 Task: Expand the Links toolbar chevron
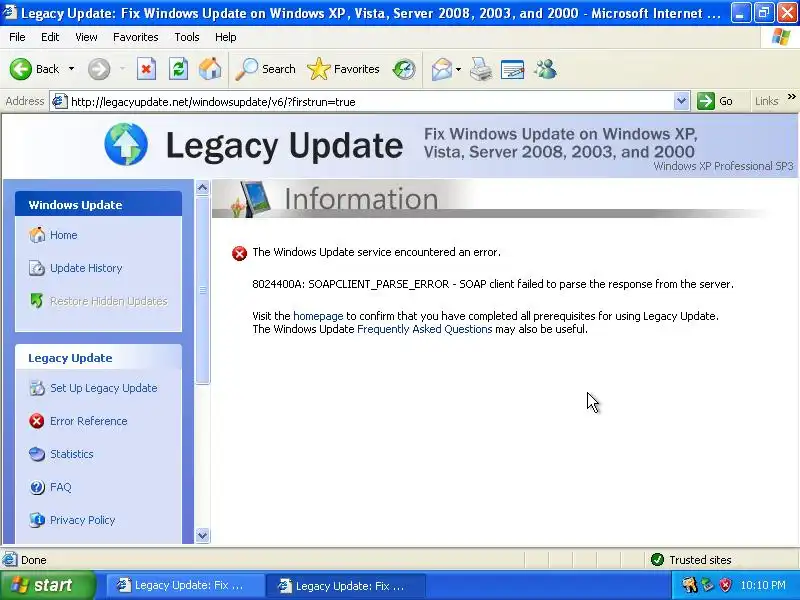791,96
